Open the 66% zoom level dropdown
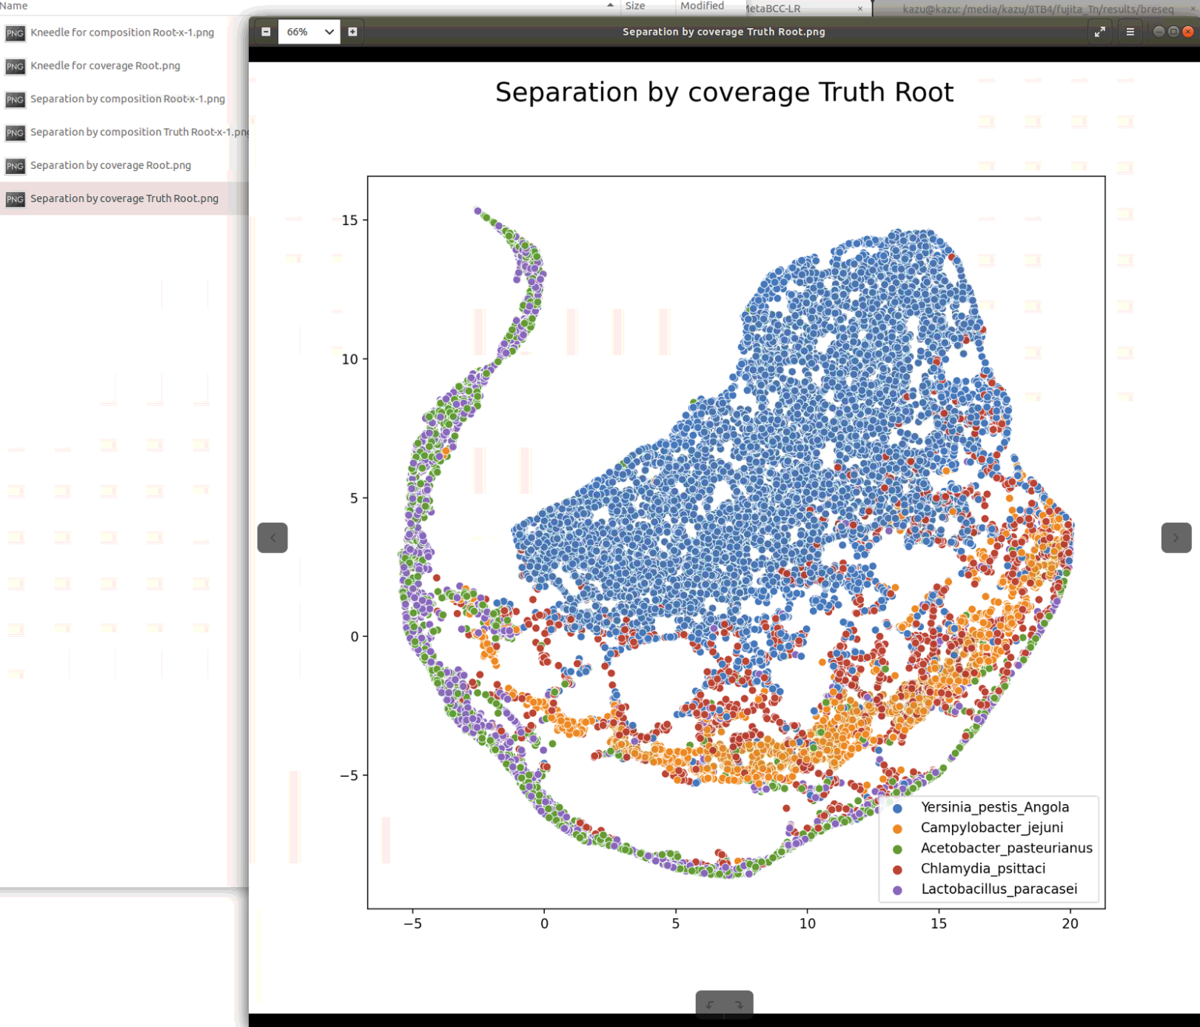Viewport: 1200px width, 1027px height. [x=309, y=32]
